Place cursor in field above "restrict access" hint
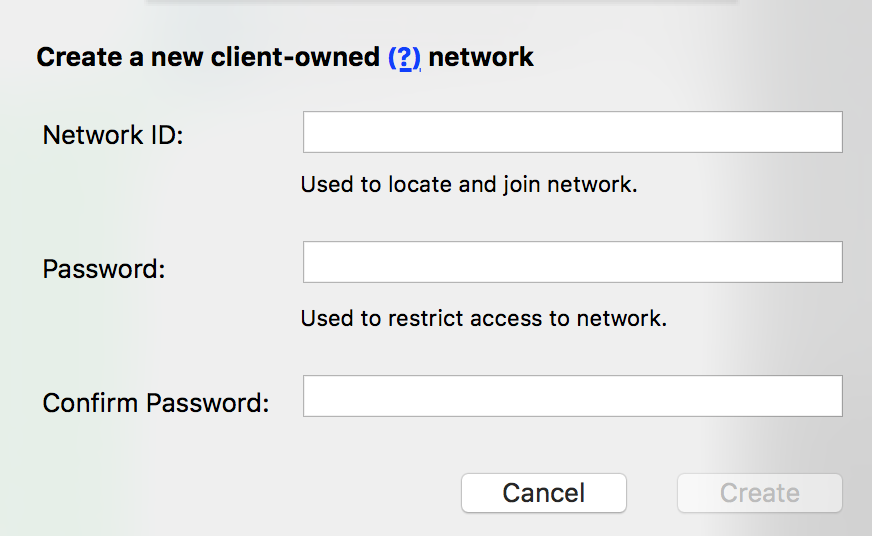The height and width of the screenshot is (536, 872). (572, 262)
